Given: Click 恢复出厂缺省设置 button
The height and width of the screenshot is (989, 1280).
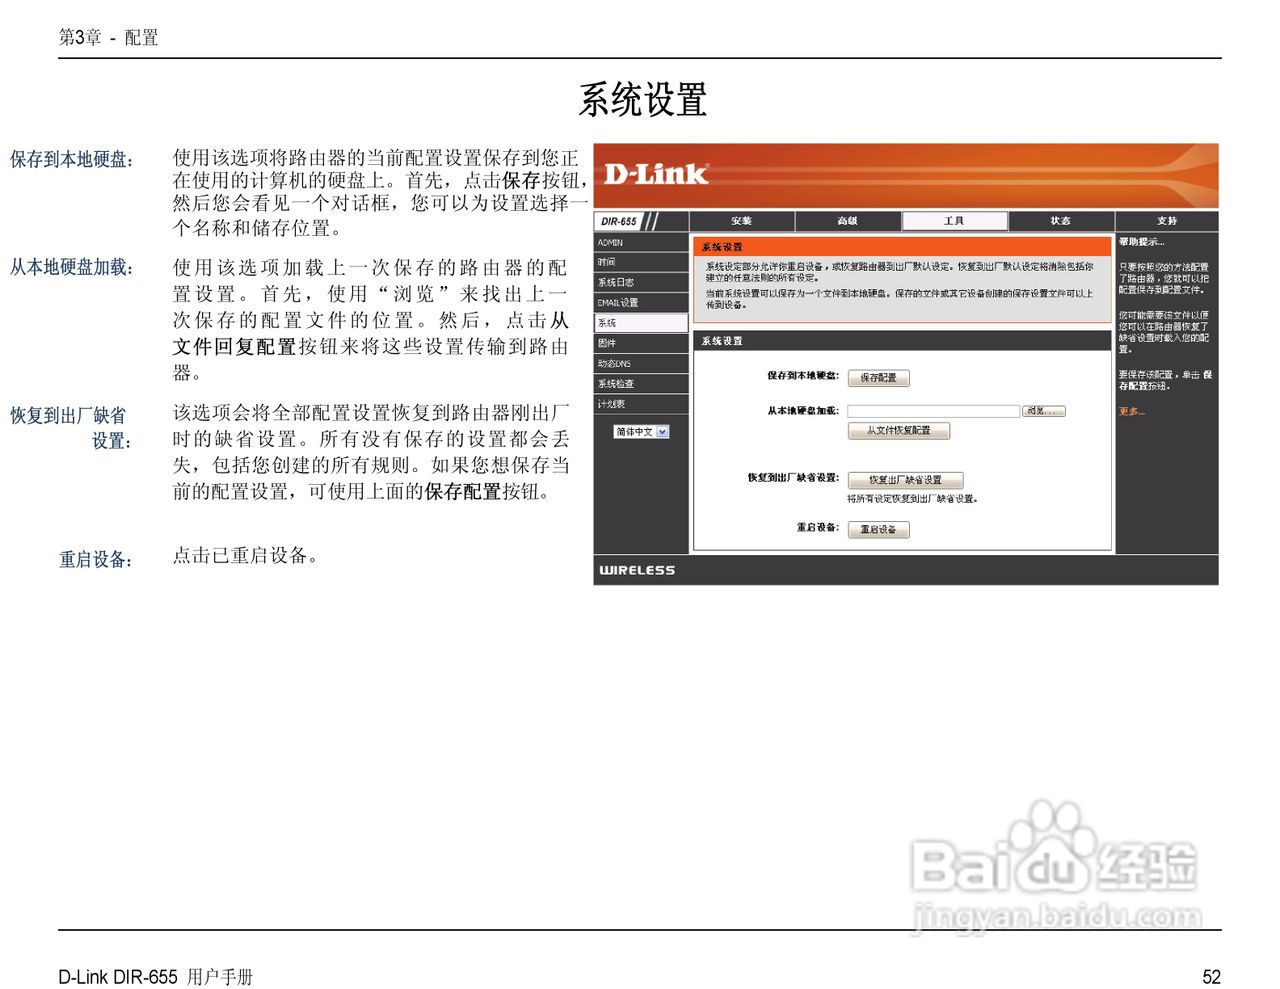Looking at the screenshot, I should (x=905, y=480).
